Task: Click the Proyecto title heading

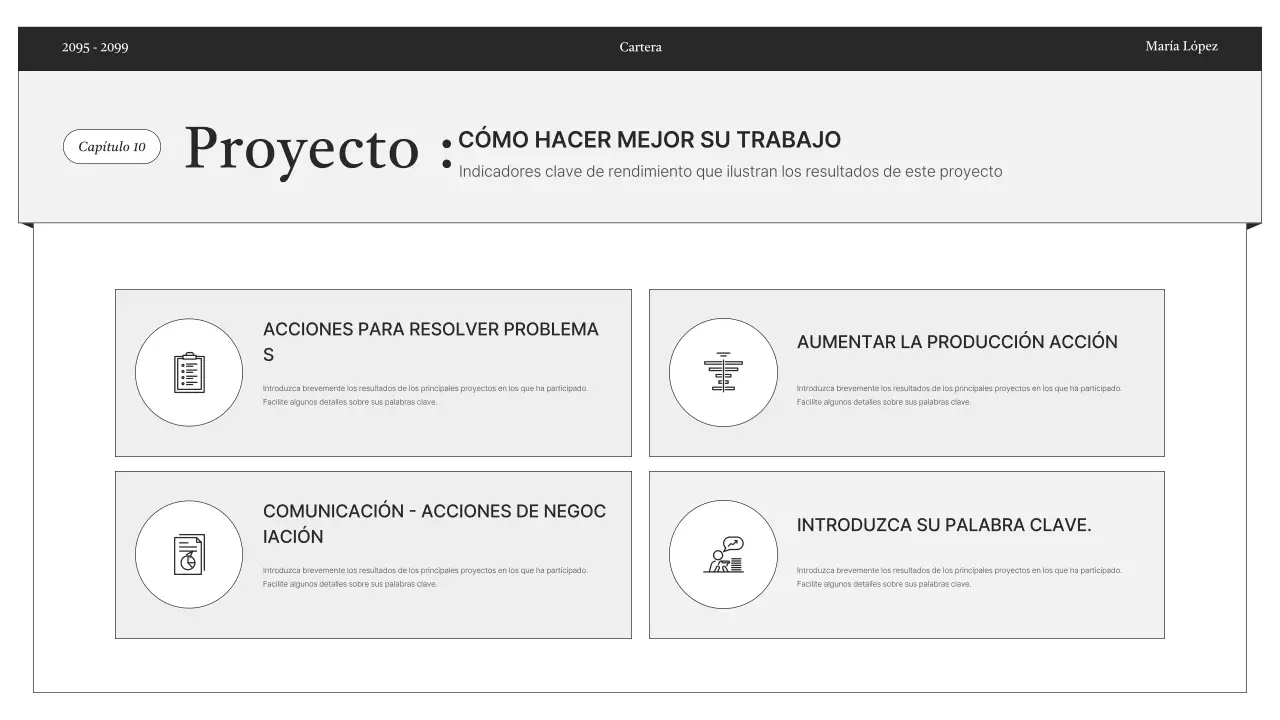Action: coord(301,150)
